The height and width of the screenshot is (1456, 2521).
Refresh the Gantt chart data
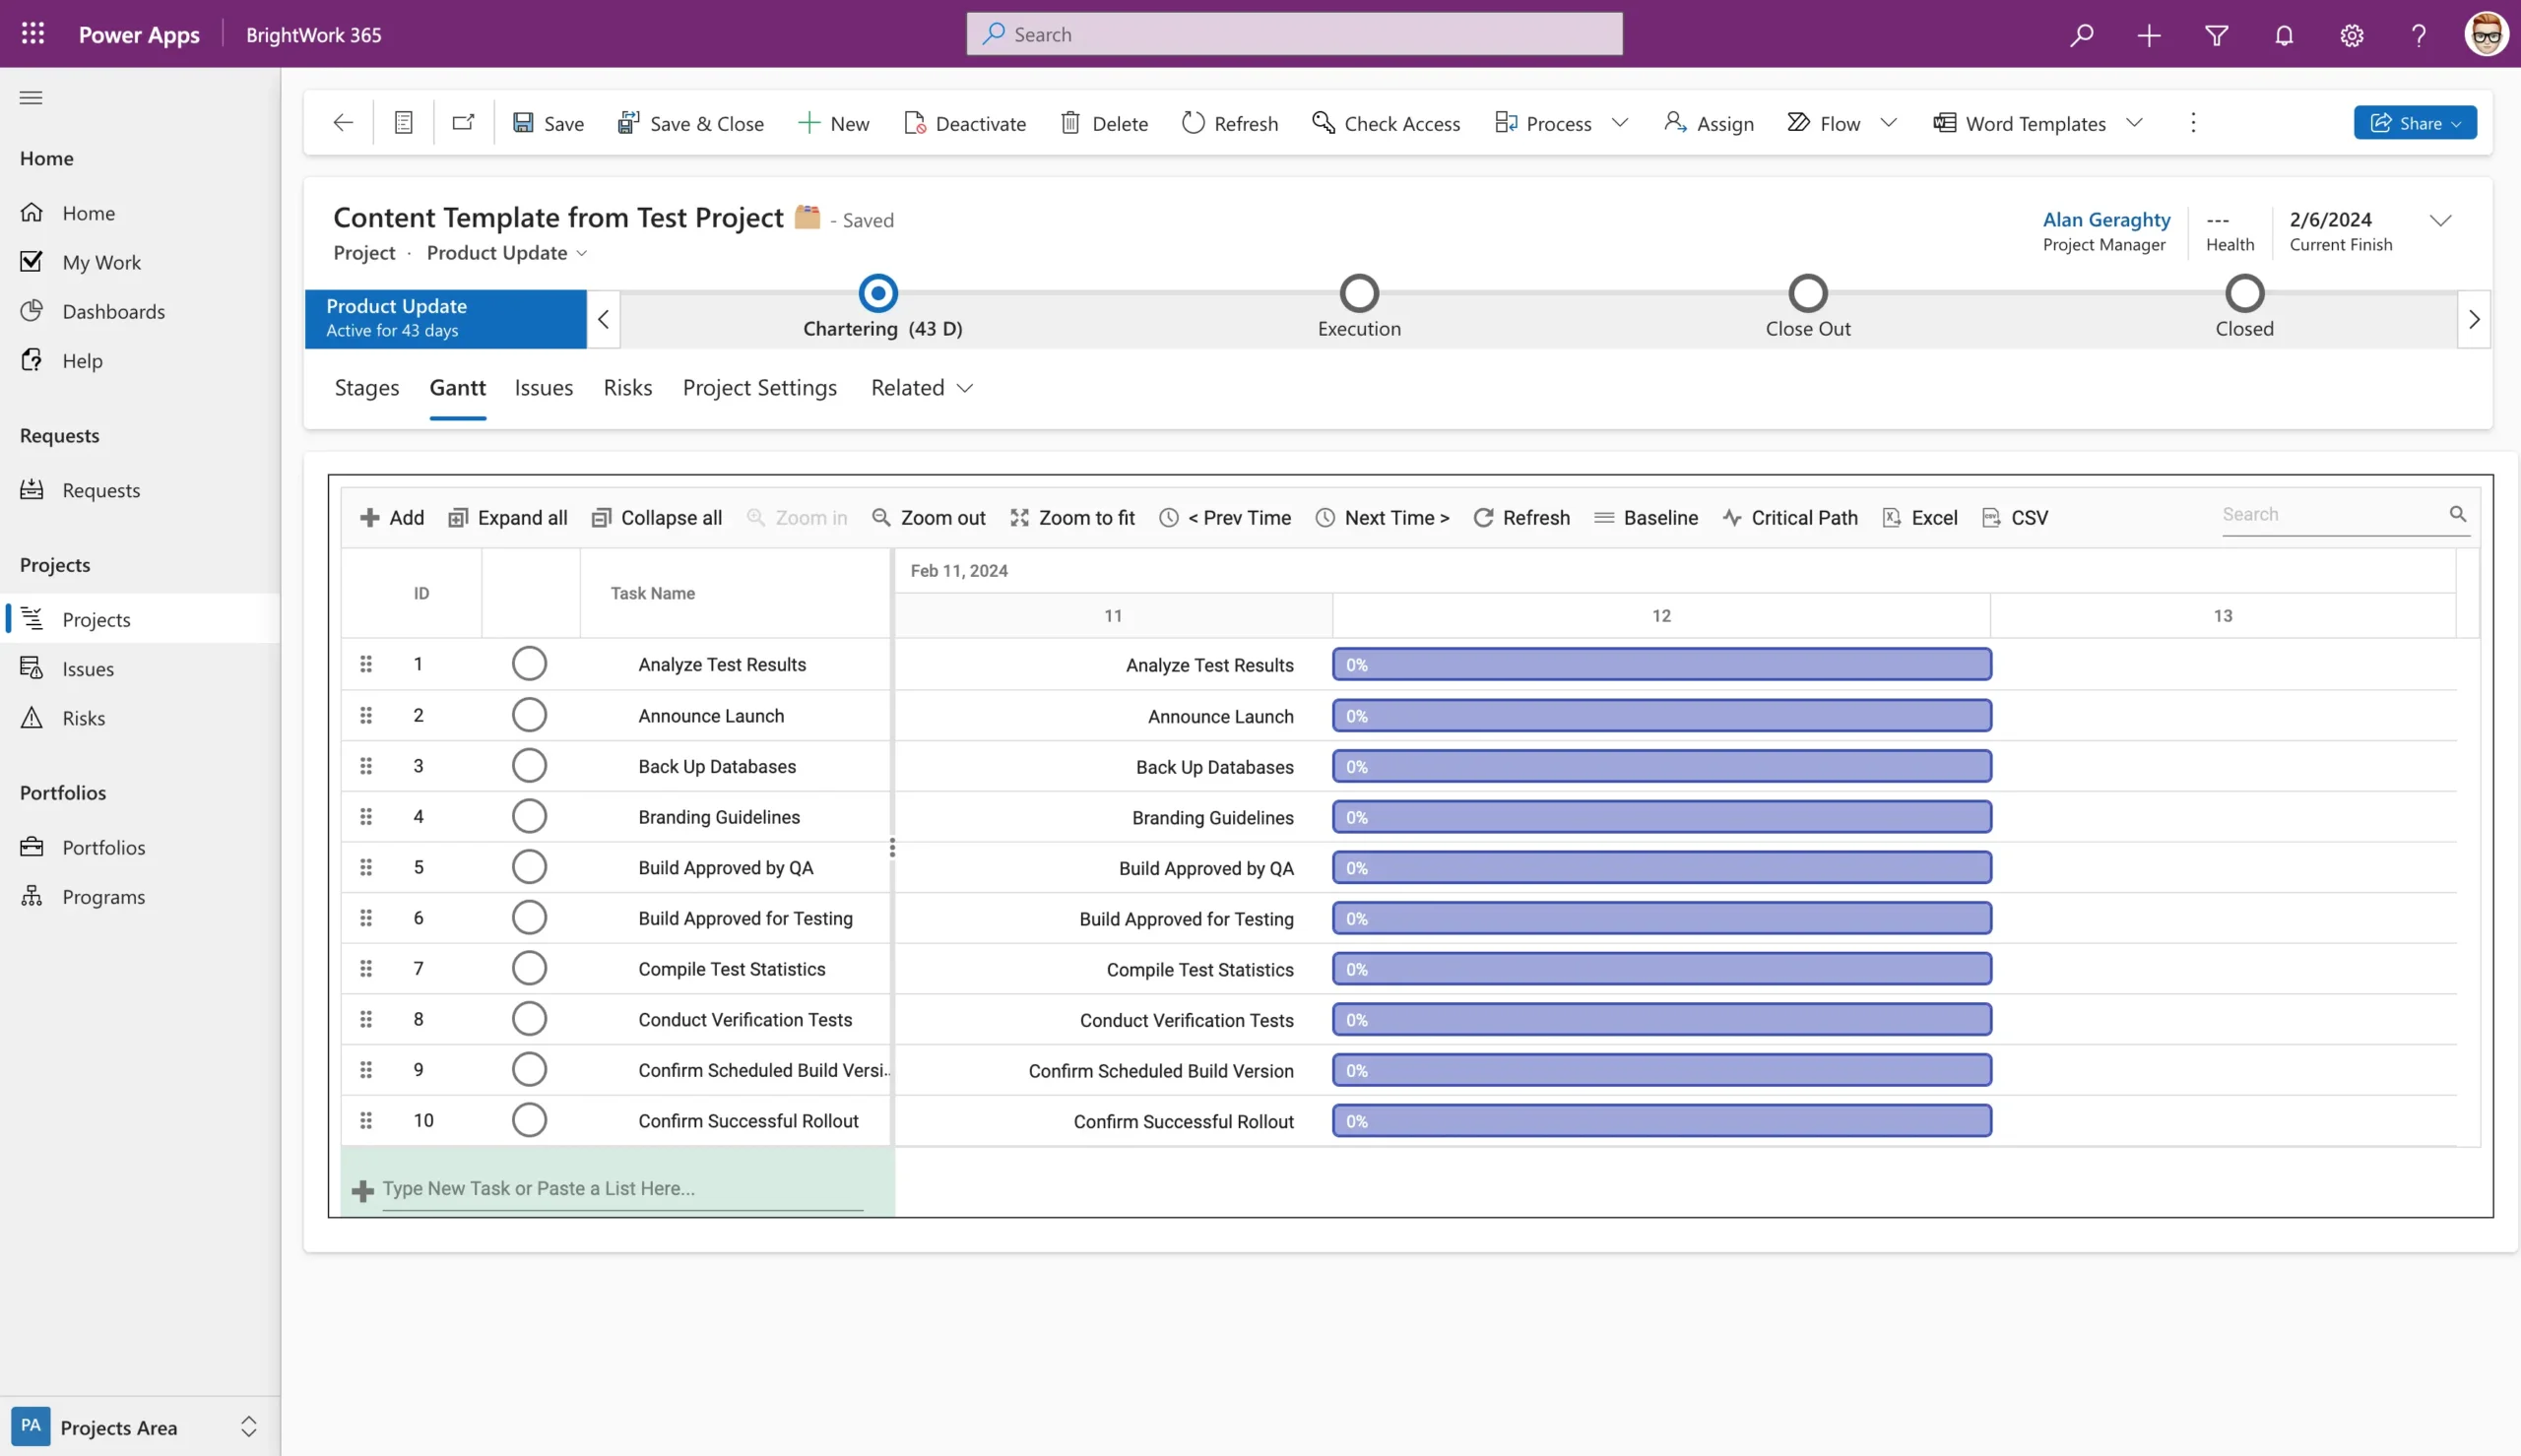pyautogui.click(x=1520, y=517)
